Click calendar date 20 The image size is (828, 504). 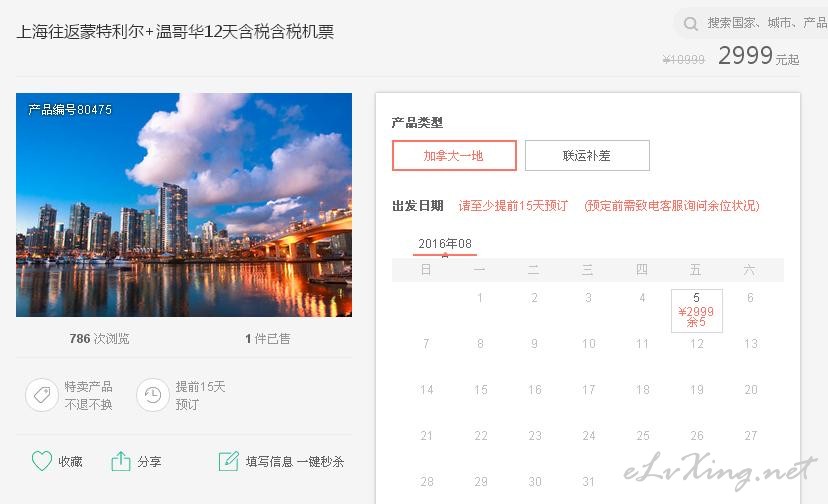coord(751,390)
